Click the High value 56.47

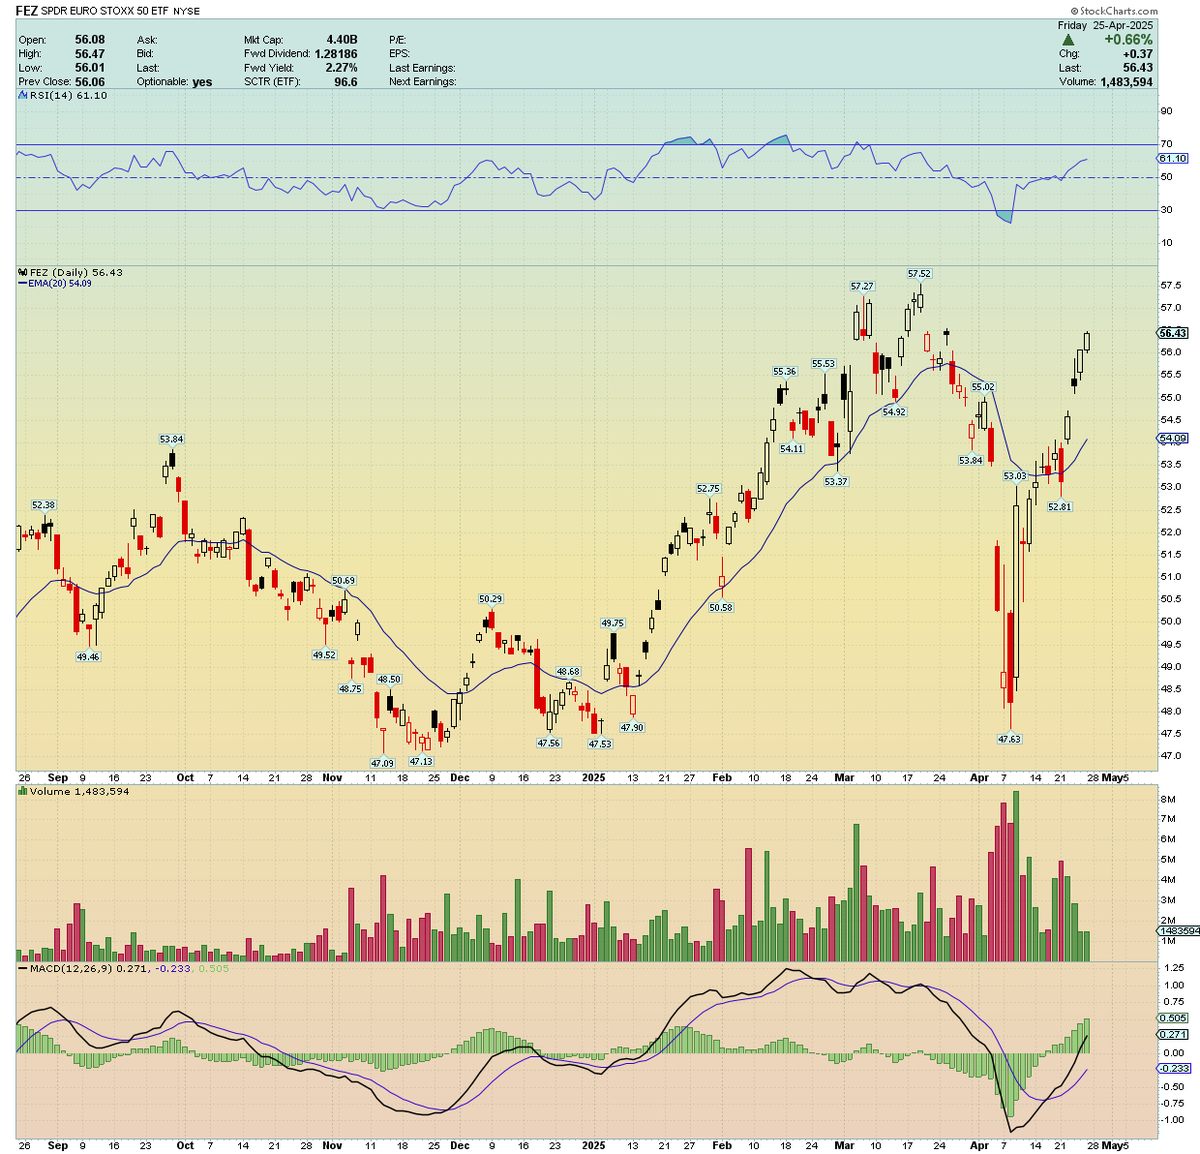(x=90, y=54)
